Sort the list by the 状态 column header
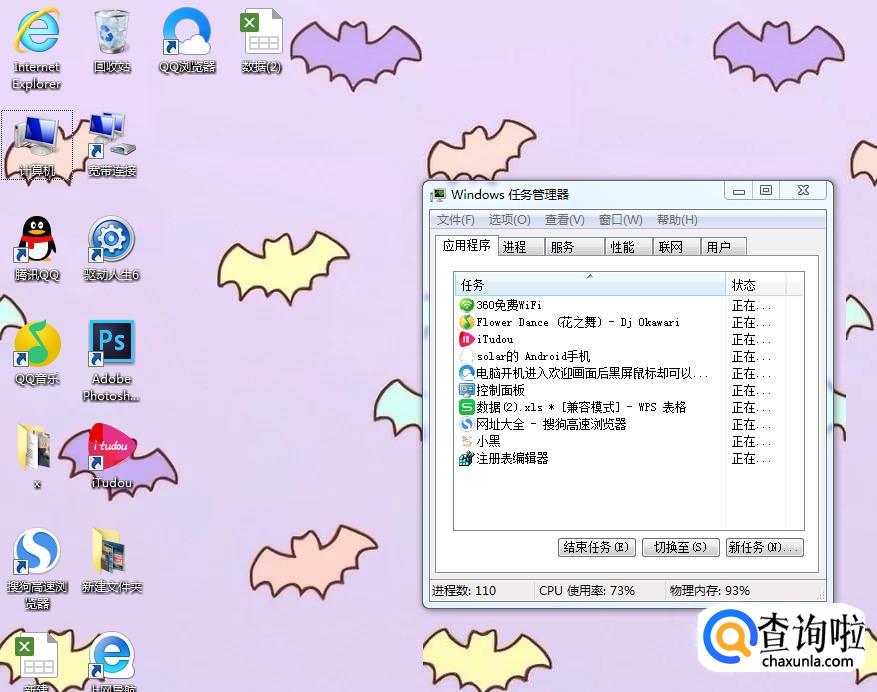This screenshot has width=877, height=692. 755,284
